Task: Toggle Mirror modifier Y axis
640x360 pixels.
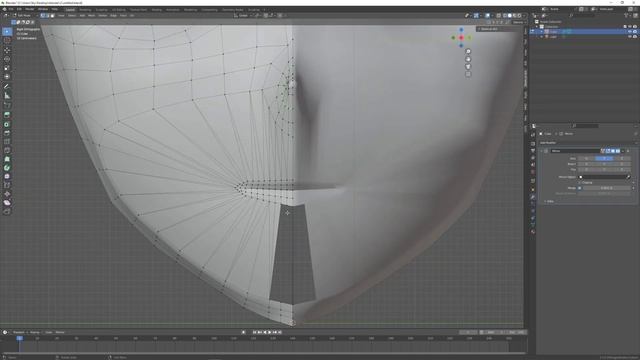Action: coord(604,158)
